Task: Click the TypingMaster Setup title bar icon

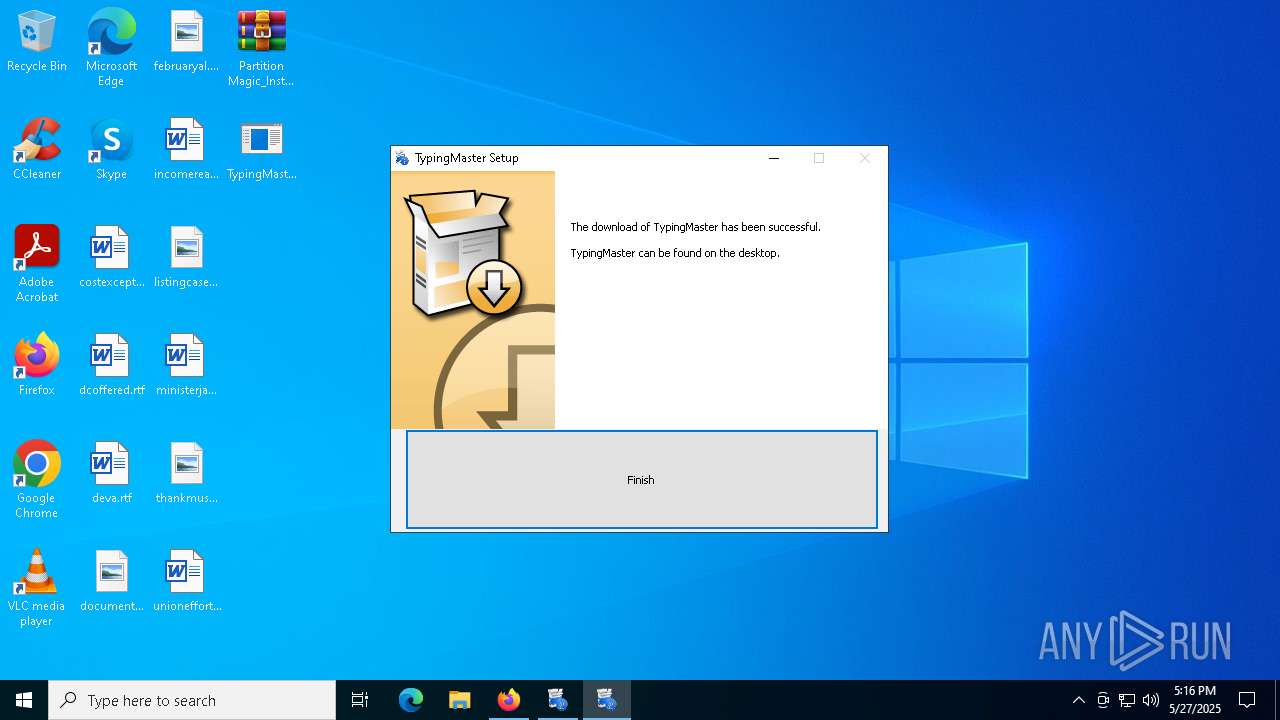Action: (402, 158)
